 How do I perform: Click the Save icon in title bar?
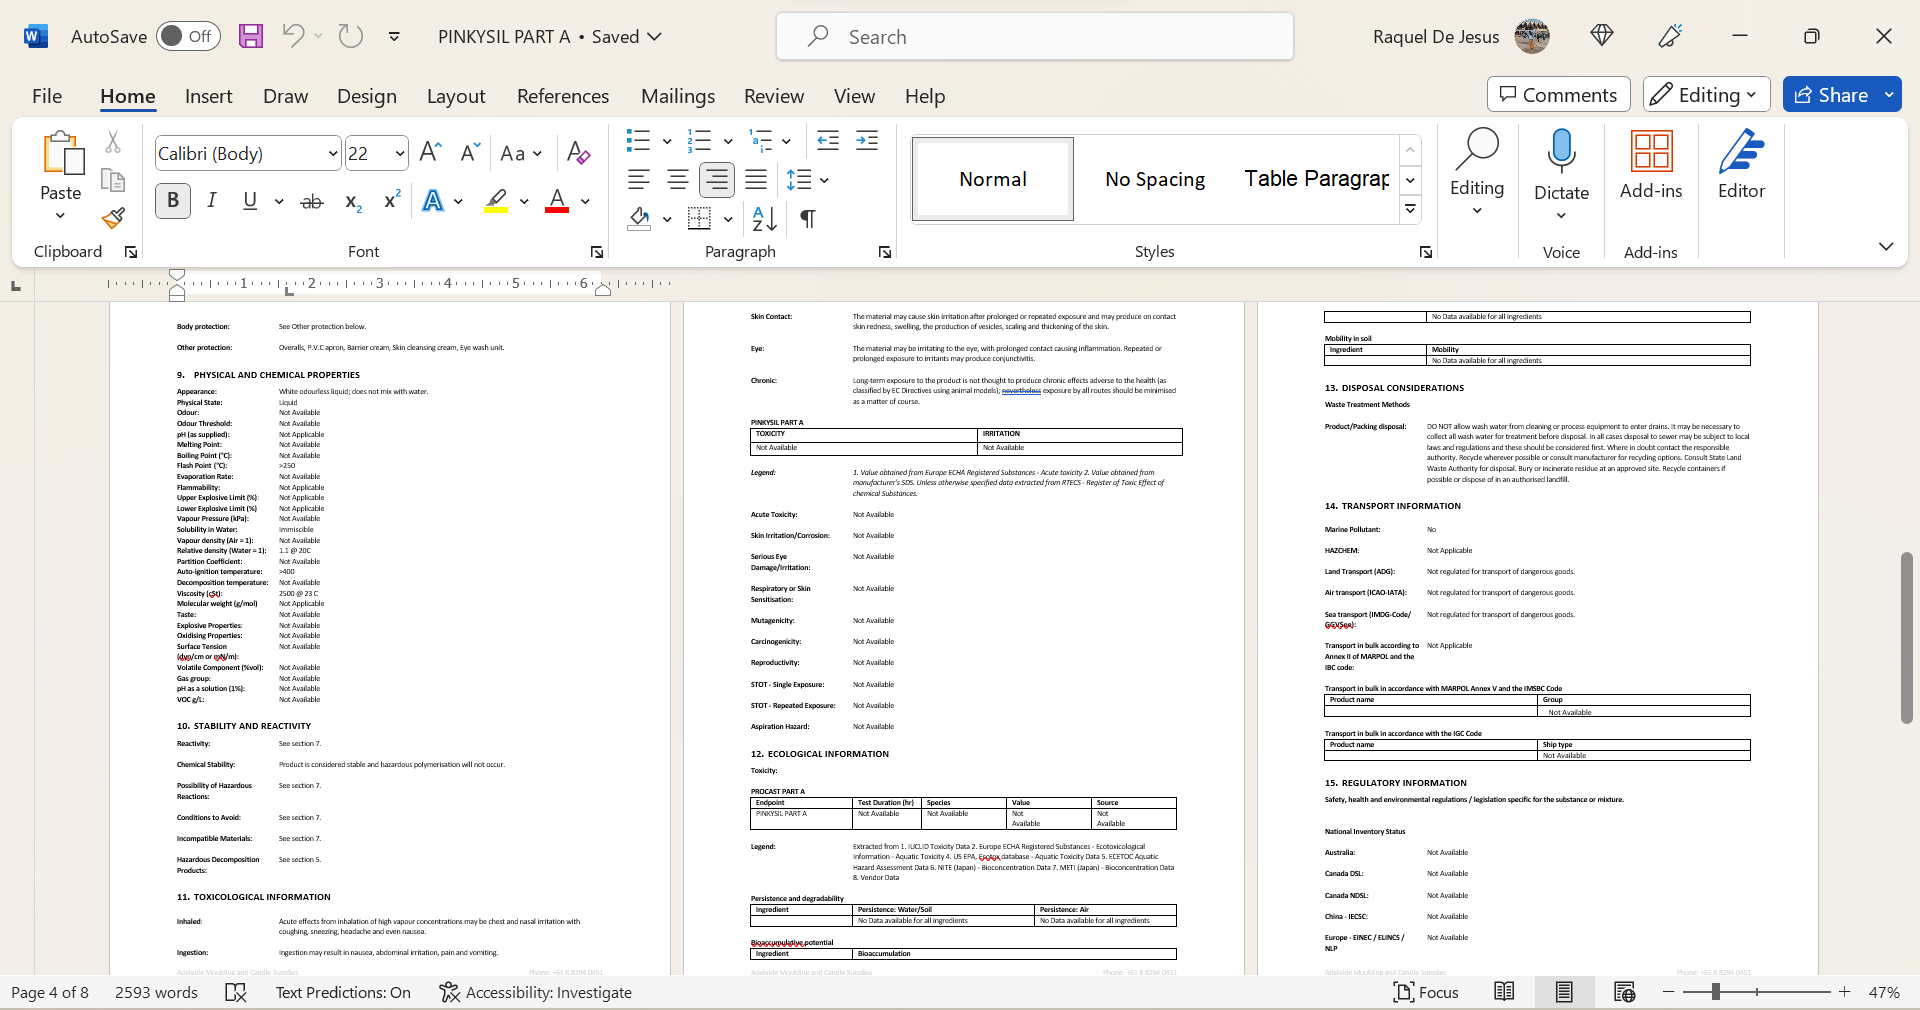(251, 36)
